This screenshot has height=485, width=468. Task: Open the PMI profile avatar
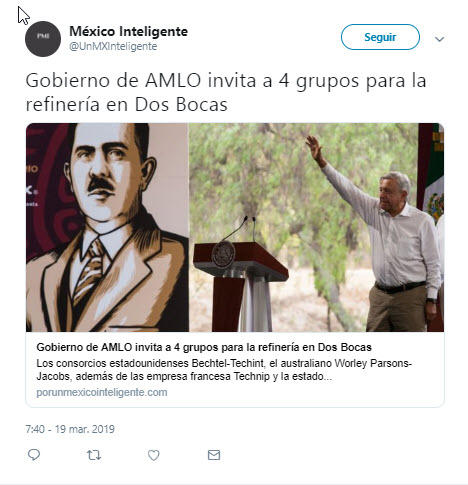[43, 39]
